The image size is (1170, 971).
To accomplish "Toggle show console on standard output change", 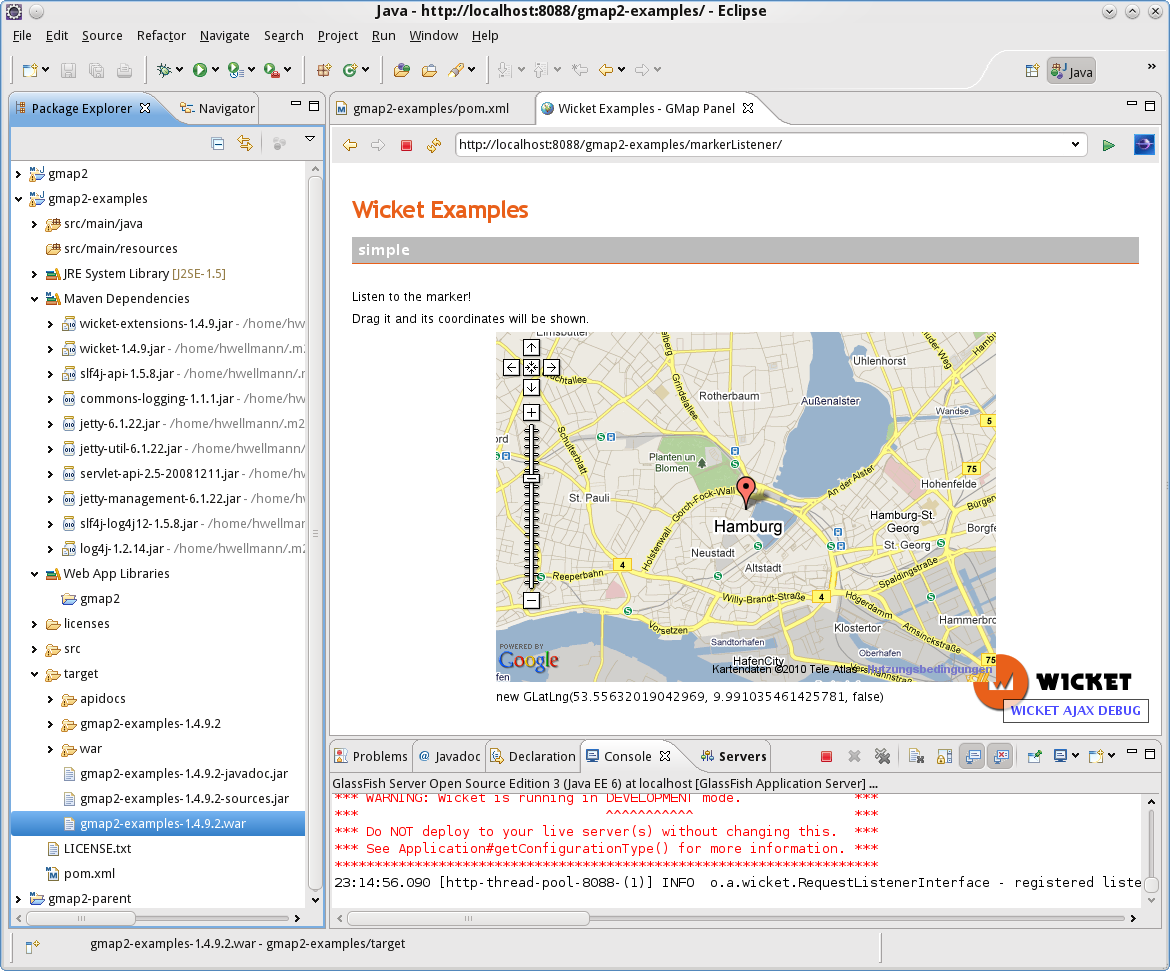I will coord(973,756).
